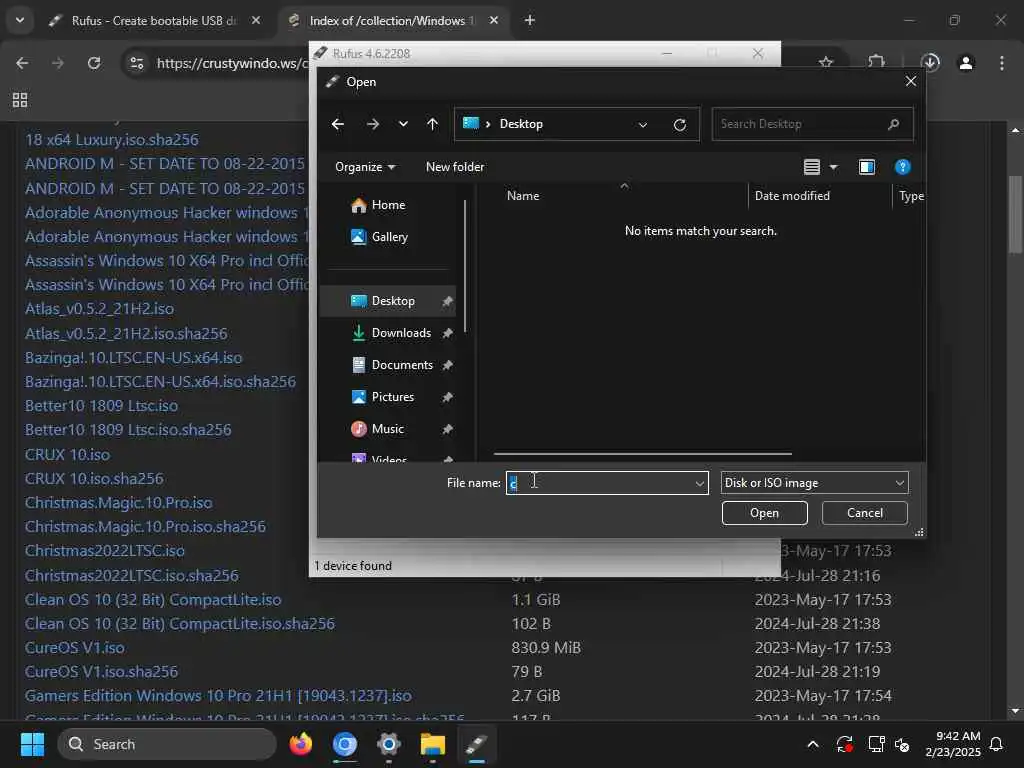1024x768 pixels.
Task: Open Better10 1809 Ltsc.iso link
Action: 101,406
